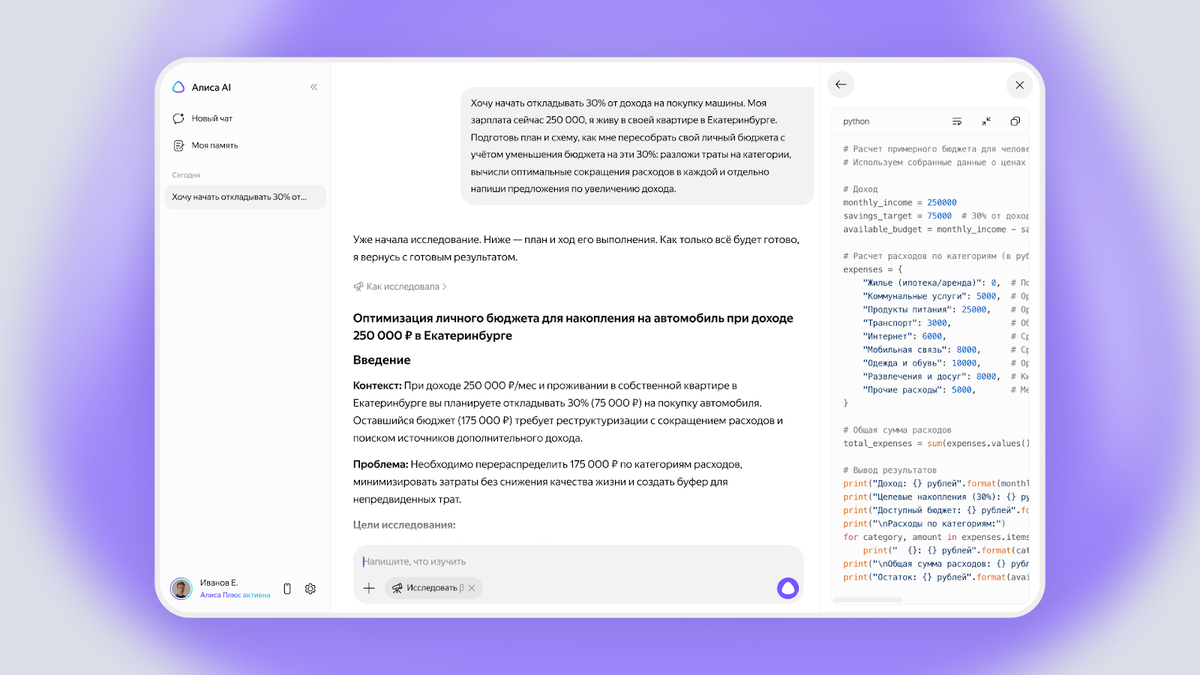Viewport: 1200px width, 675px height.
Task: Click the purple Alice send button
Action: [x=788, y=588]
